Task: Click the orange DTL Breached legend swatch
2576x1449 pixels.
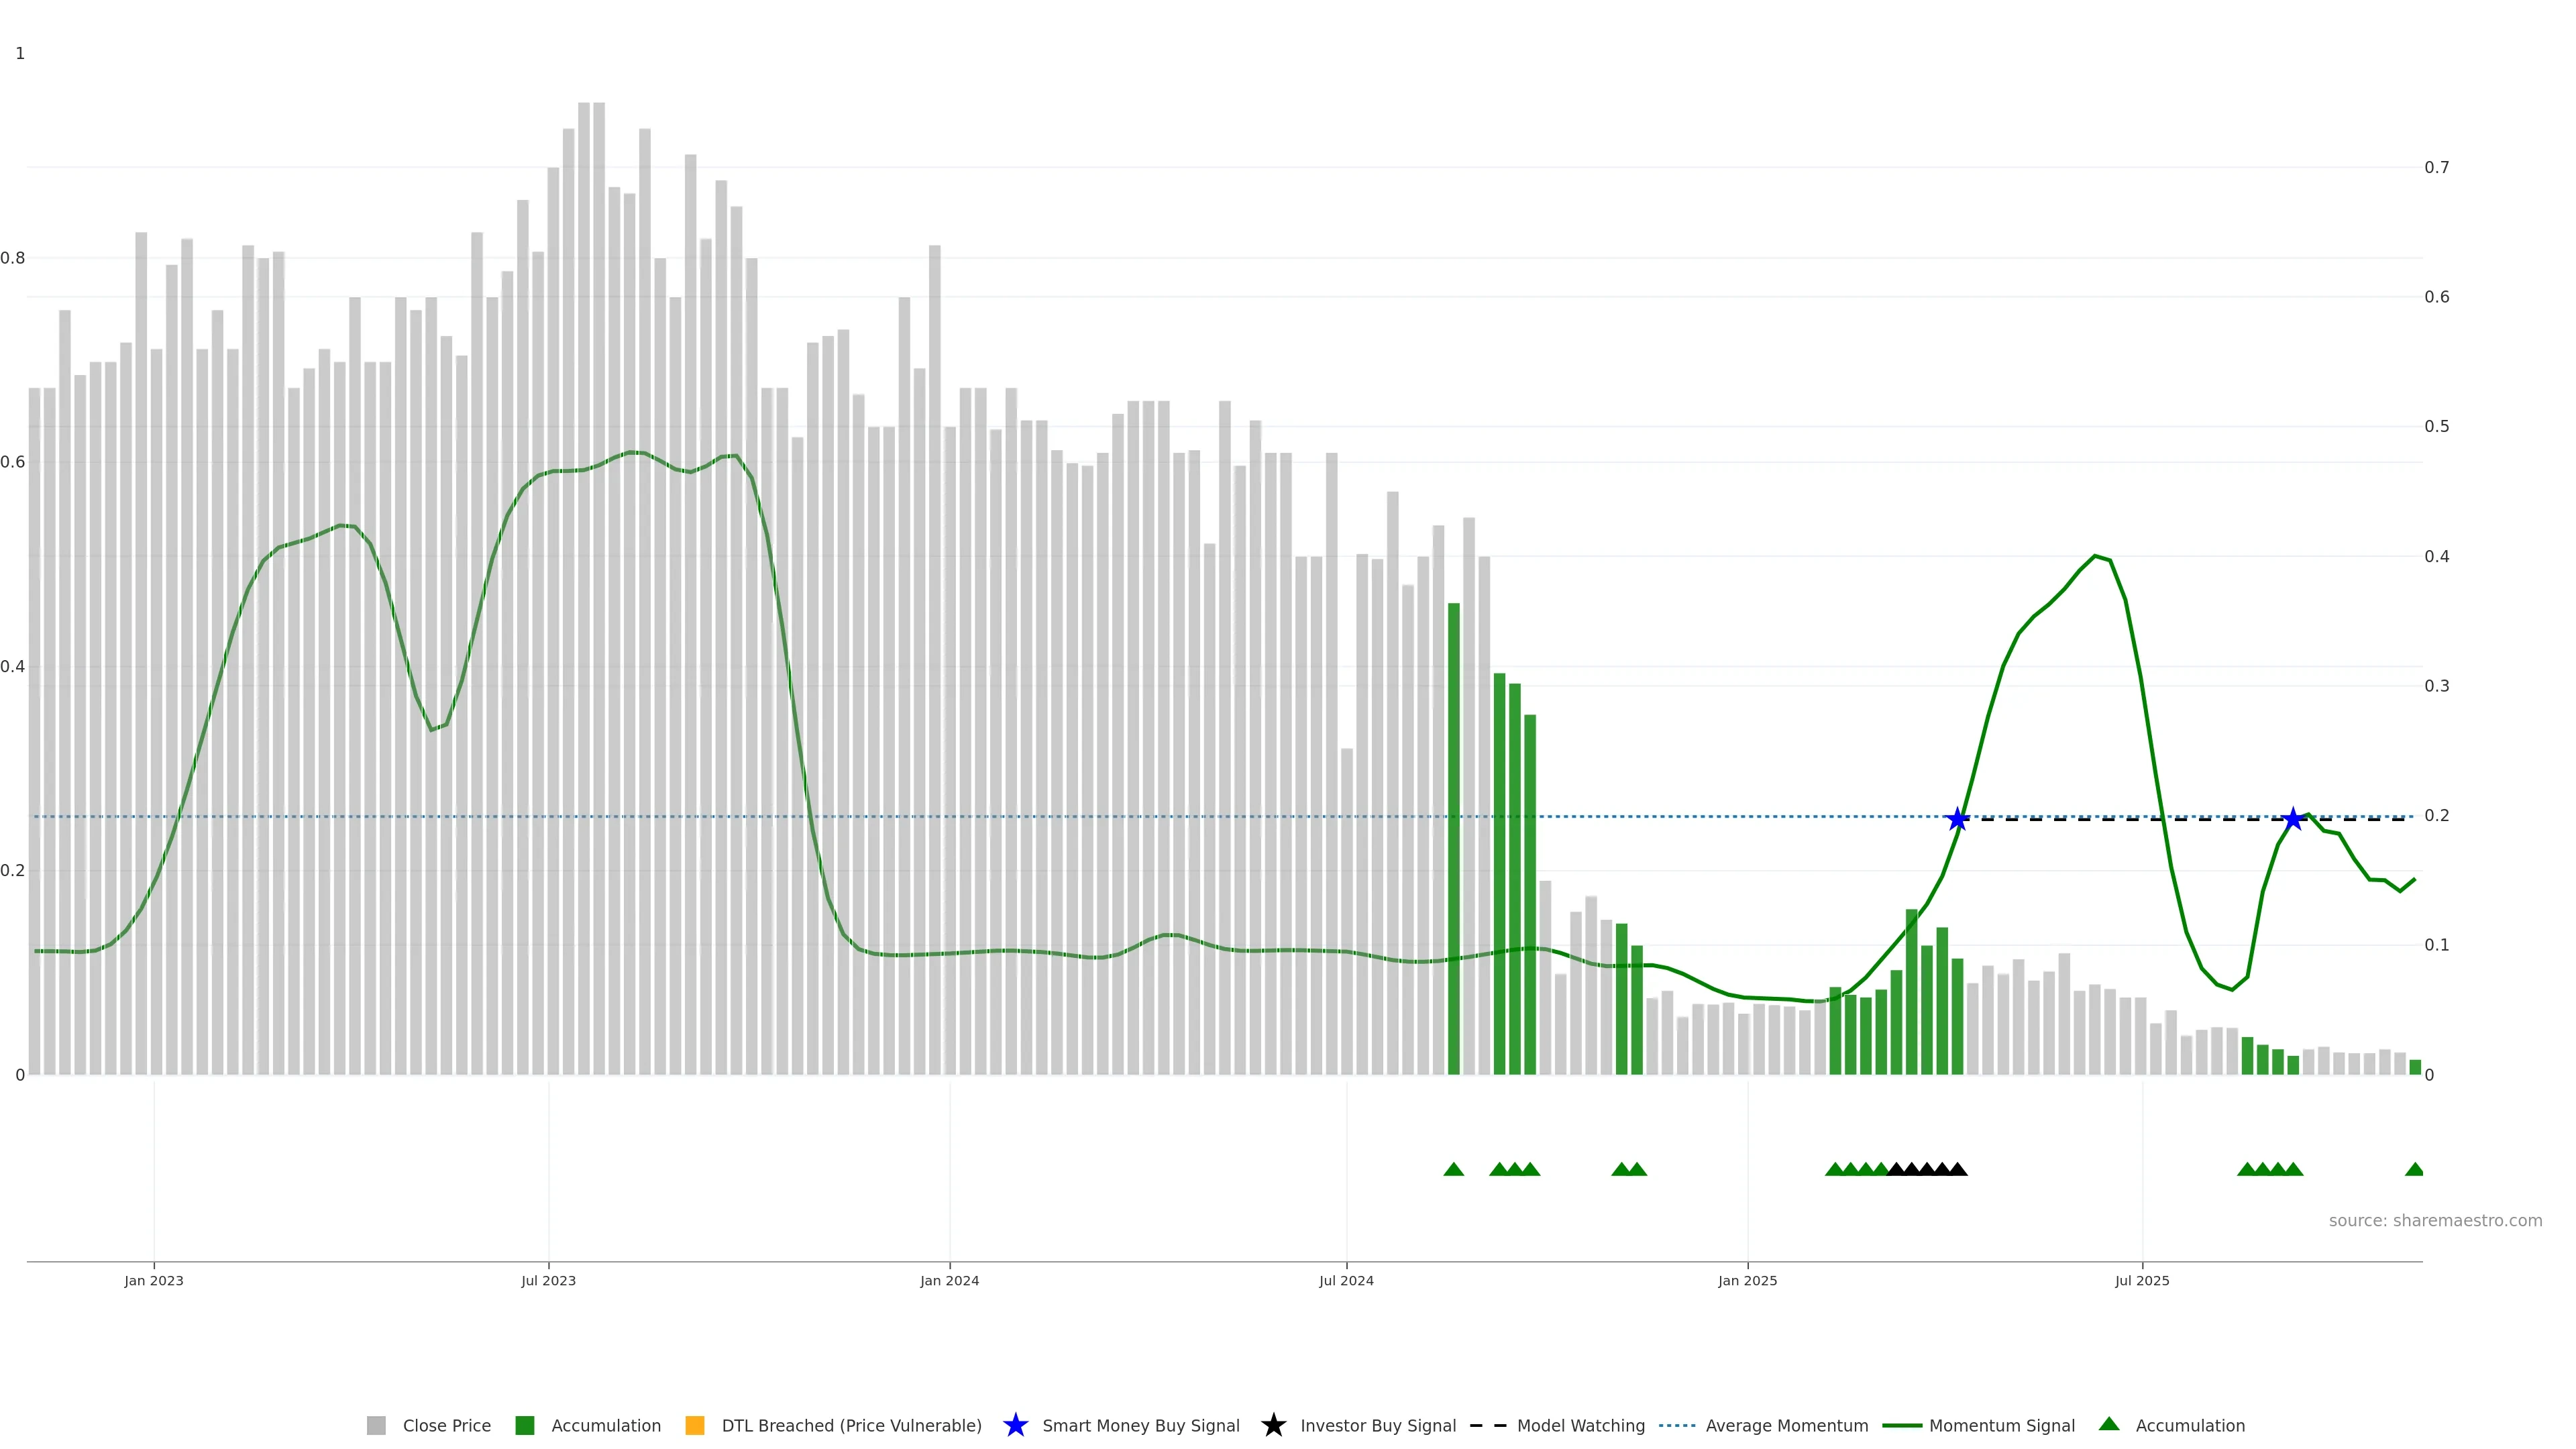Action: tap(694, 1426)
